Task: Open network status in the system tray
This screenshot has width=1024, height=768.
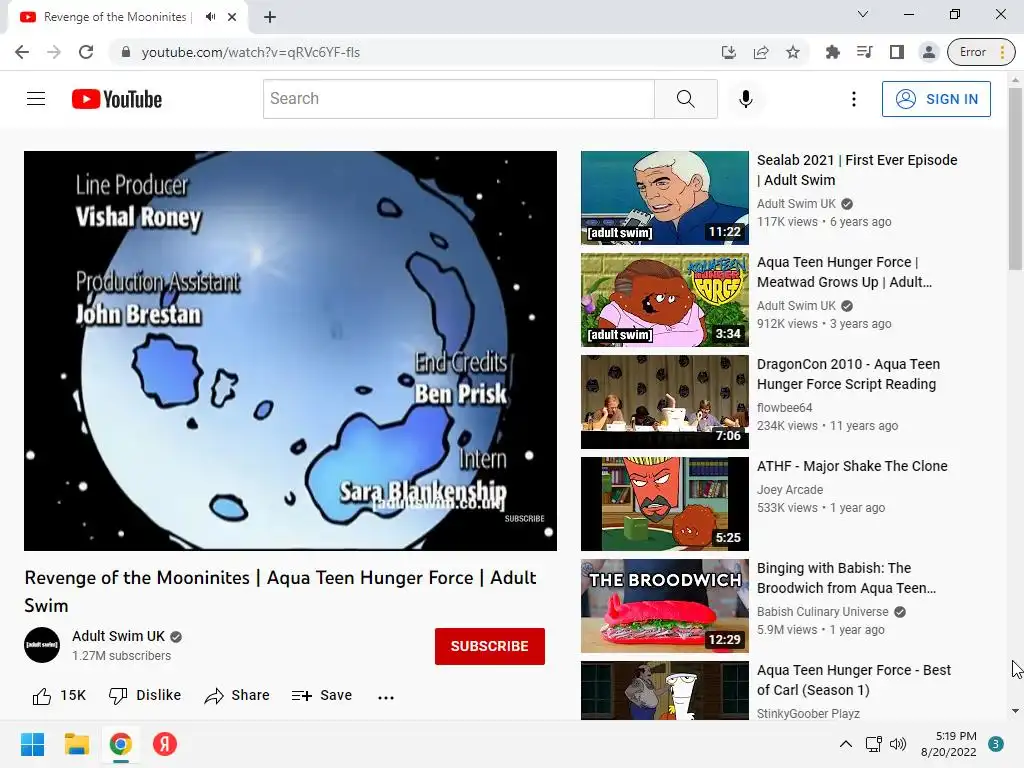Action: click(x=873, y=744)
